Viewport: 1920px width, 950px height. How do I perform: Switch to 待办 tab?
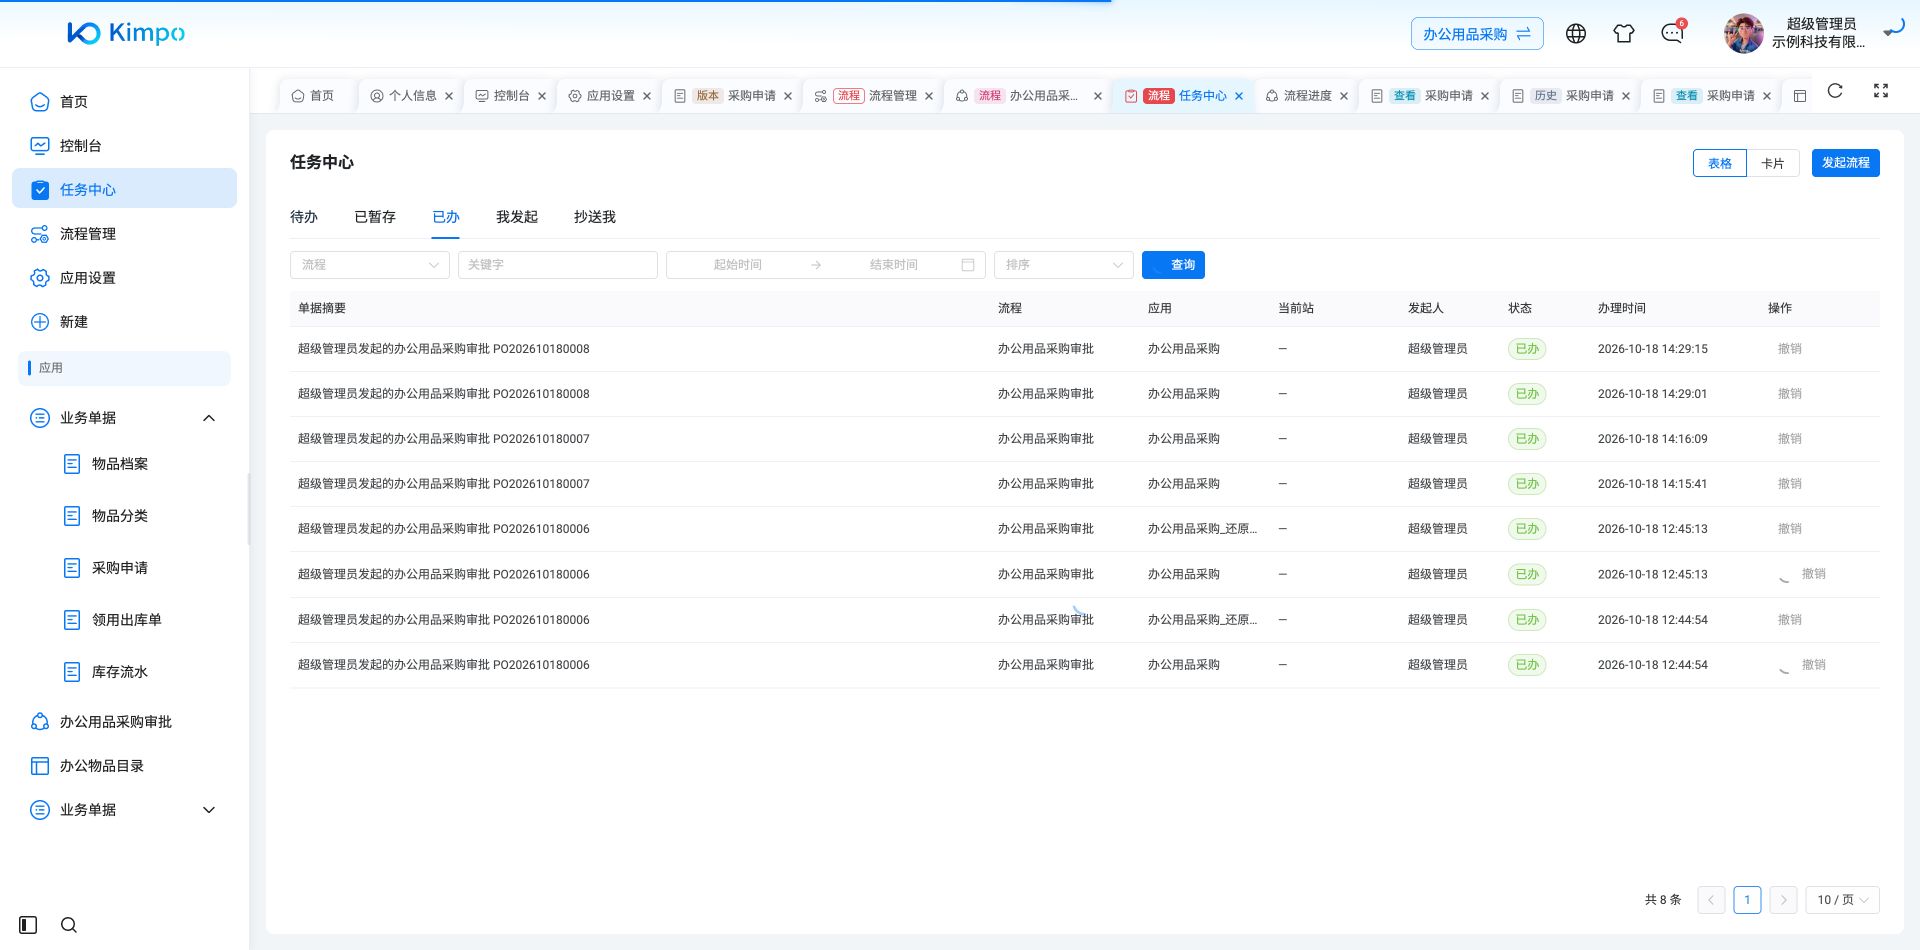point(304,217)
